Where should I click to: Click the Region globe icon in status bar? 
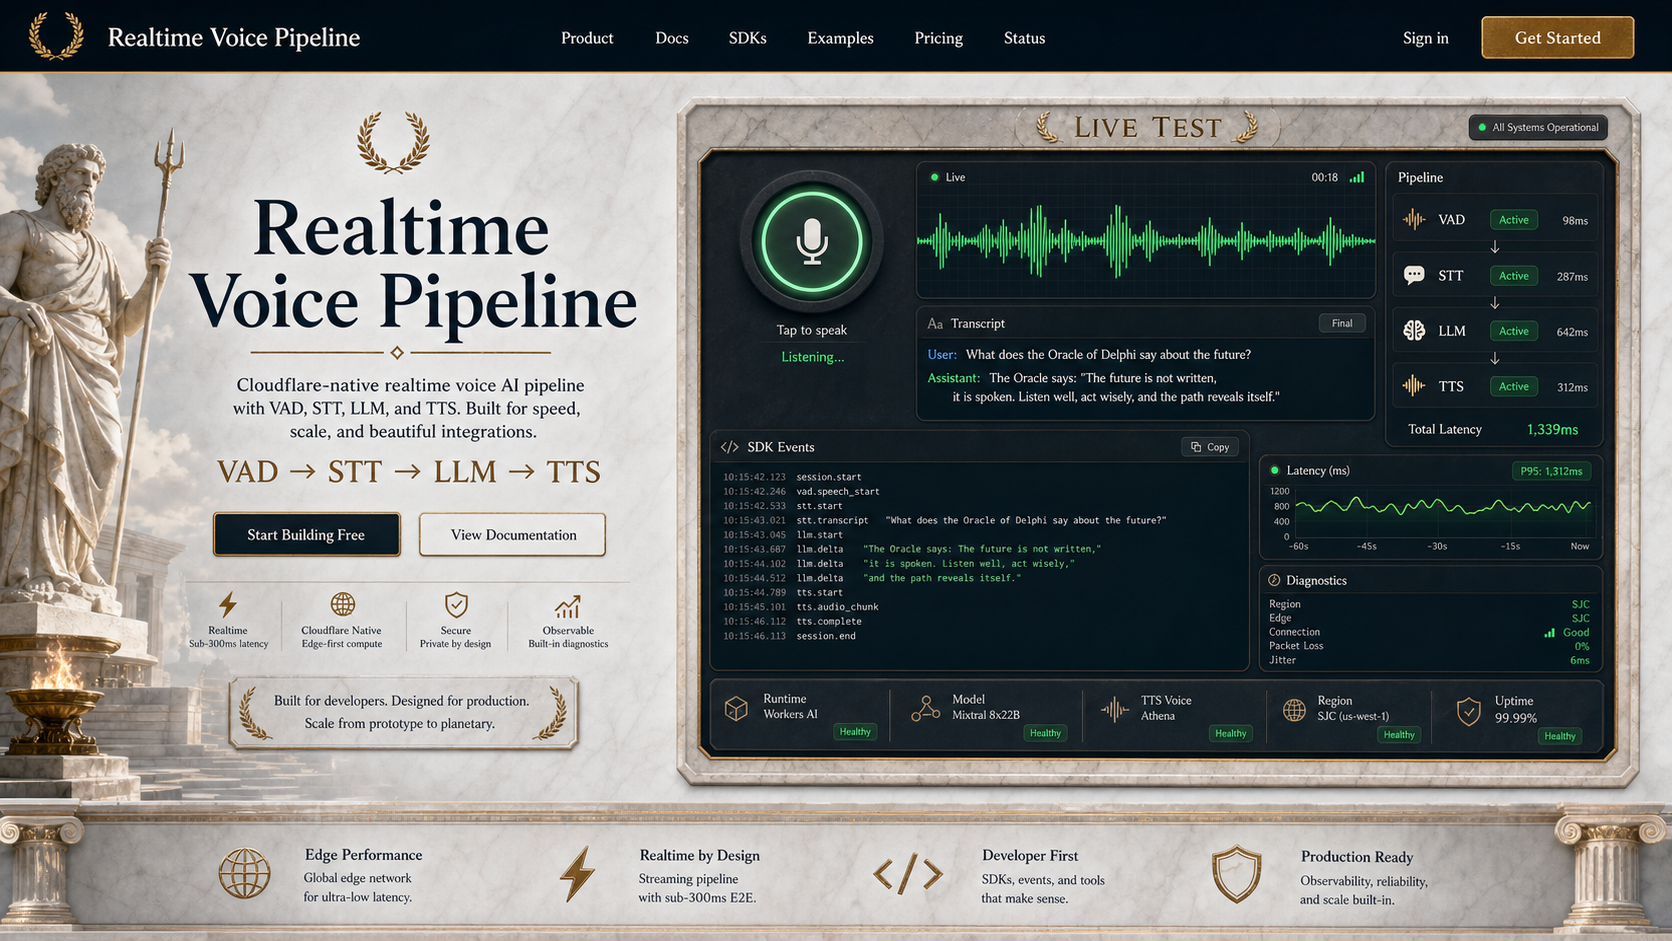1294,710
